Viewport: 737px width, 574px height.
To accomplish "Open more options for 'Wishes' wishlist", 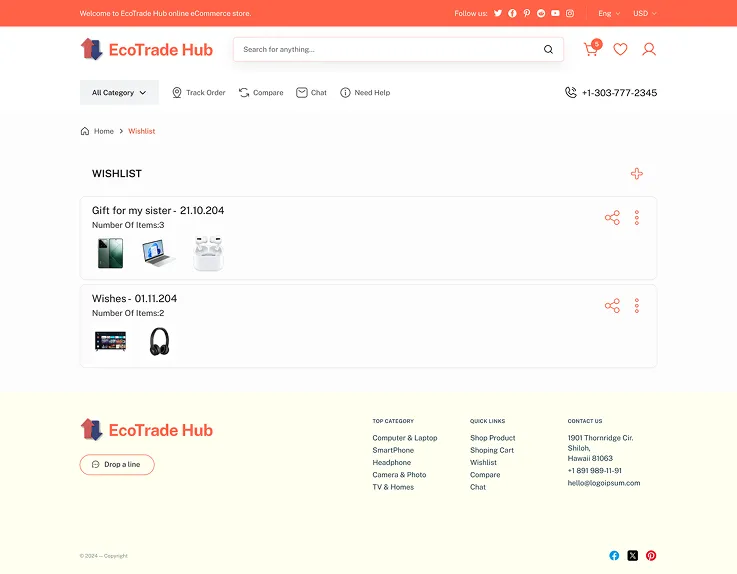I will click(x=637, y=306).
